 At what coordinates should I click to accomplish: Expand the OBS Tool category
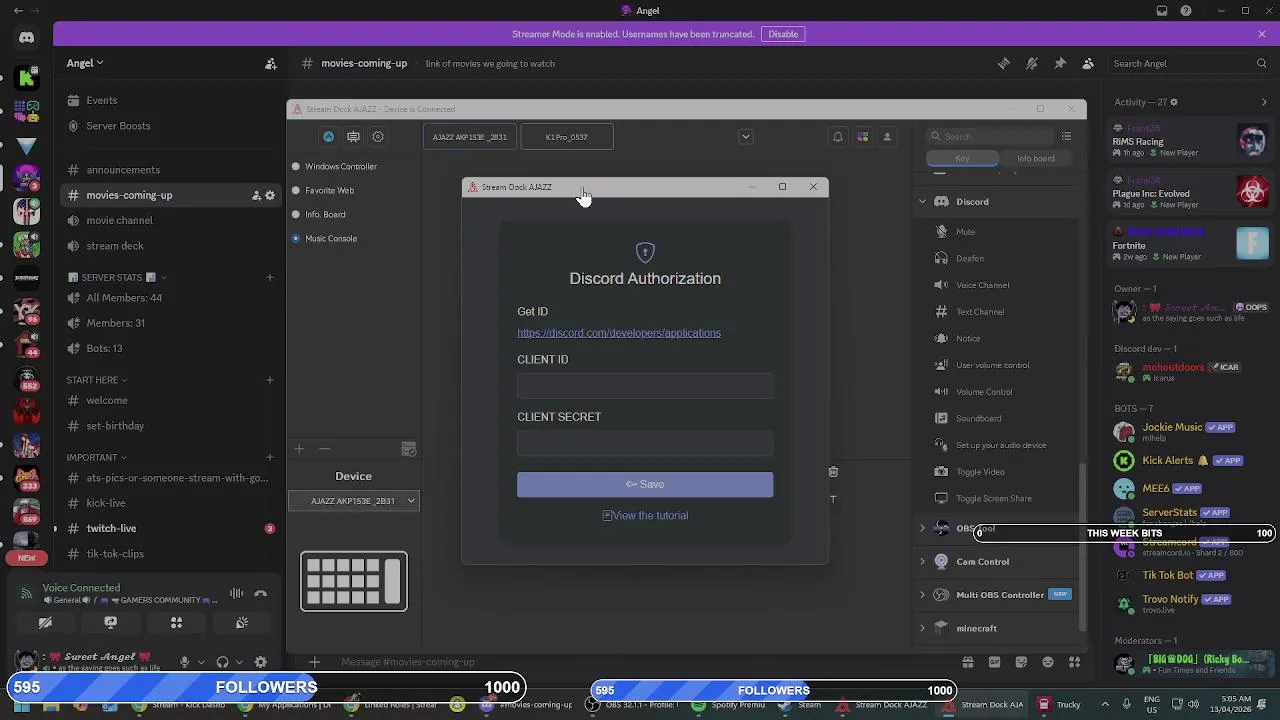coord(923,528)
